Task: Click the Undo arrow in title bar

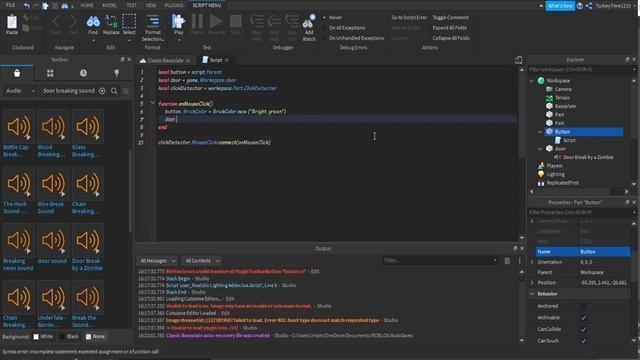Action: point(27,5)
